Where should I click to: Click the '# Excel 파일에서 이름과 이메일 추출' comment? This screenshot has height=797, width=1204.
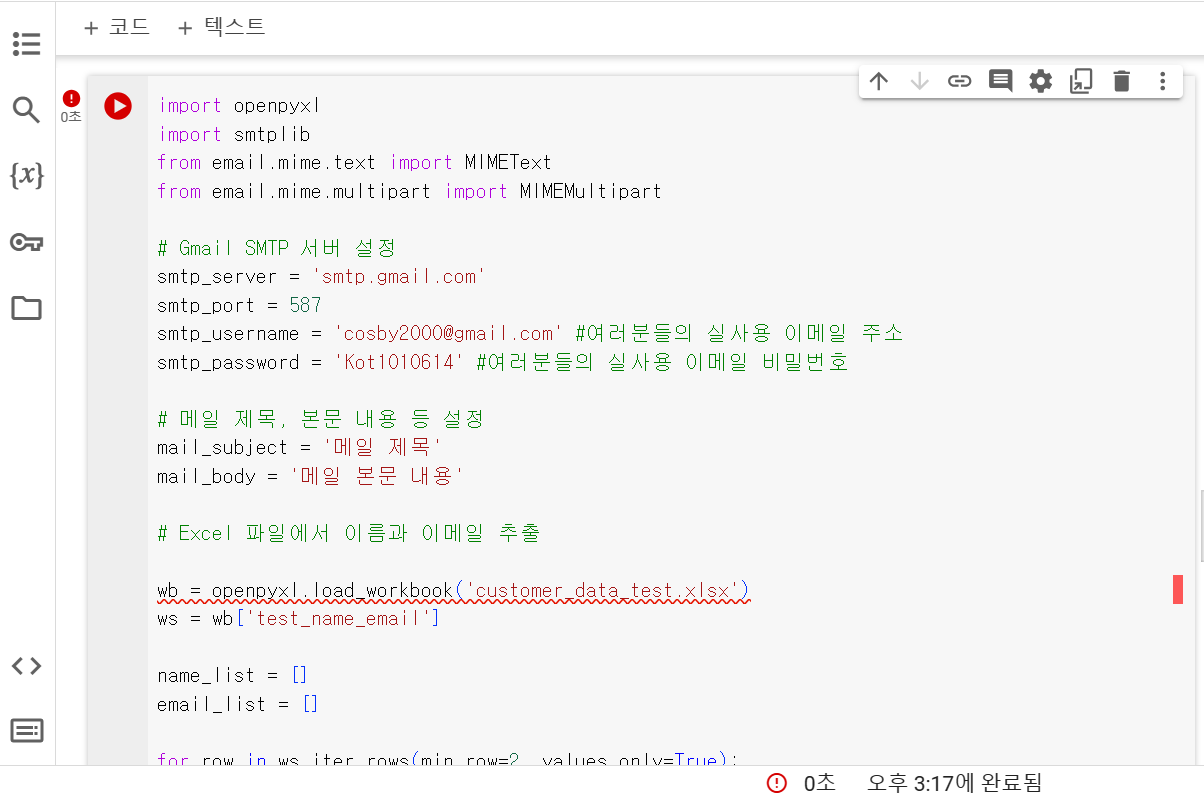pyautogui.click(x=349, y=534)
